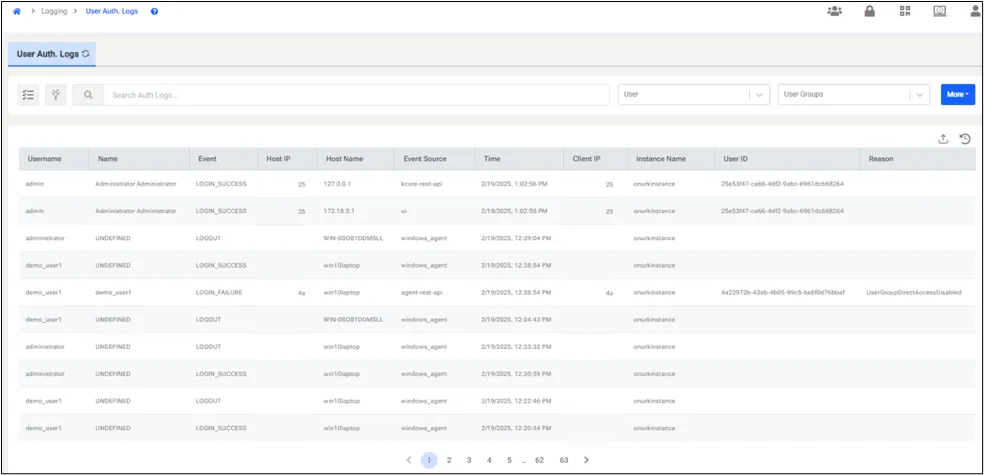
Task: Click the 12:33:32 PM time cell
Action: coord(516,346)
